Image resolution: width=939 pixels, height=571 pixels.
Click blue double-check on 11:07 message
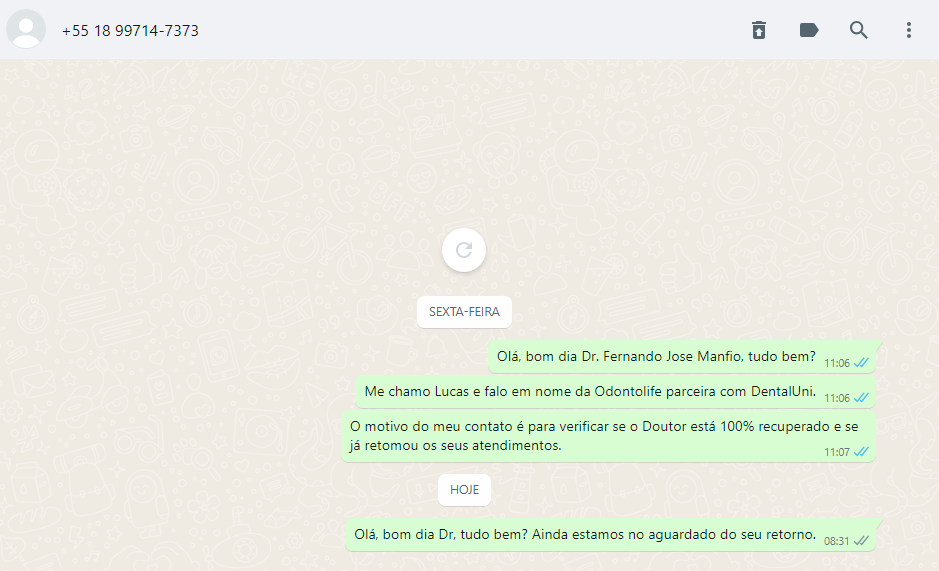(861, 451)
